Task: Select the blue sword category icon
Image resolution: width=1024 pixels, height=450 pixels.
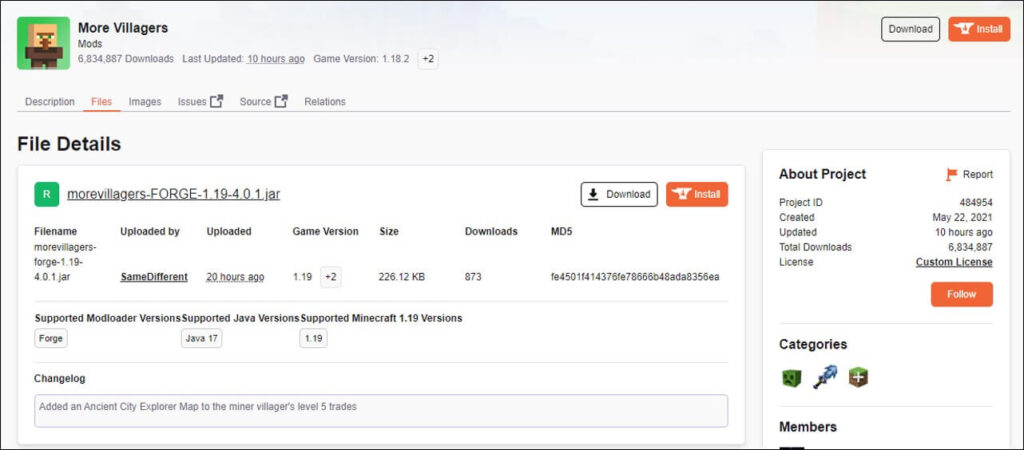Action: [825, 378]
